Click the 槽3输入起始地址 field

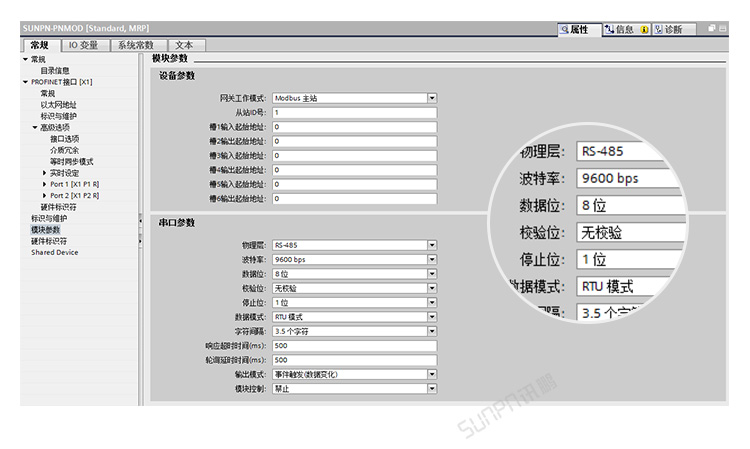[354, 155]
